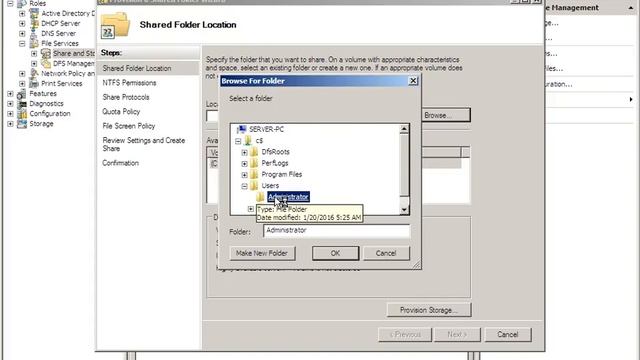Expand the Print Services role

pyautogui.click(x=22, y=83)
